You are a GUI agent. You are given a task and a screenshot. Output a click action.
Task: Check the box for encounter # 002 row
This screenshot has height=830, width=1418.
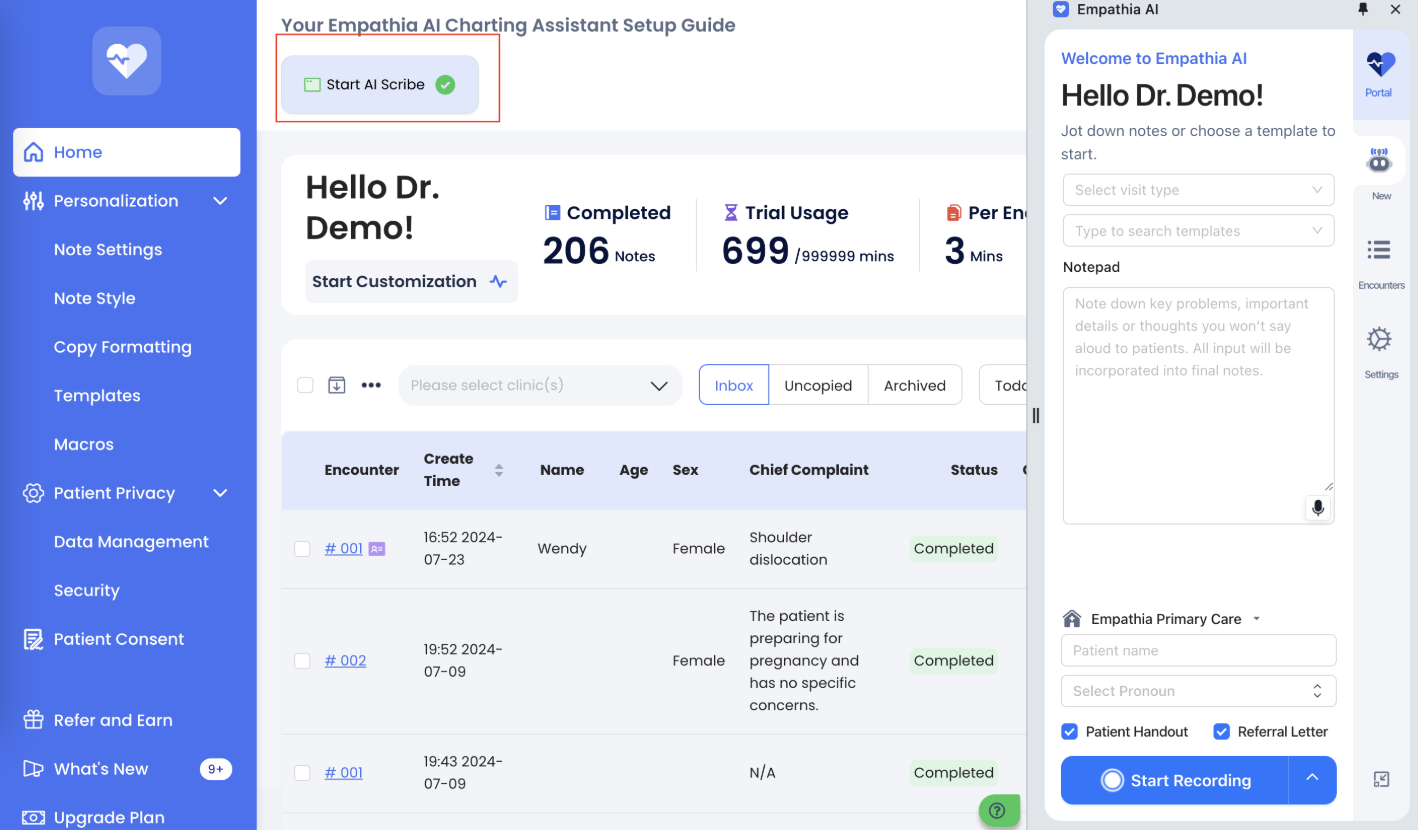pyautogui.click(x=302, y=661)
